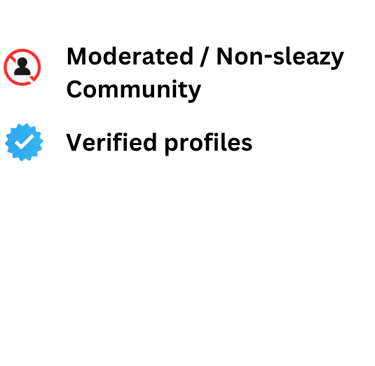This screenshot has height=366, width=375.
Task: Open the icon beside Moderated / Non-sleazy Community
Action: click(x=22, y=67)
